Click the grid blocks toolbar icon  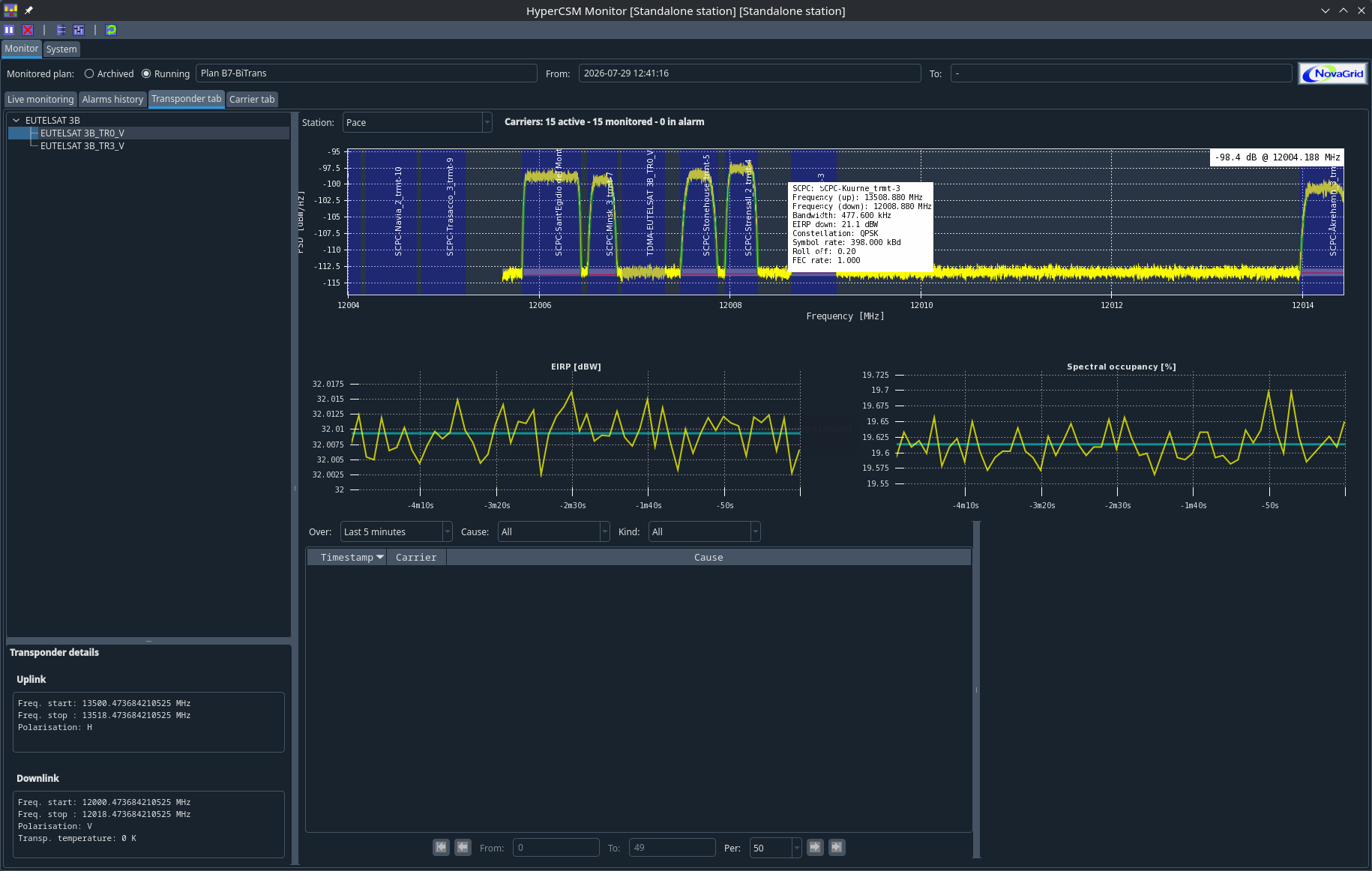point(79,30)
